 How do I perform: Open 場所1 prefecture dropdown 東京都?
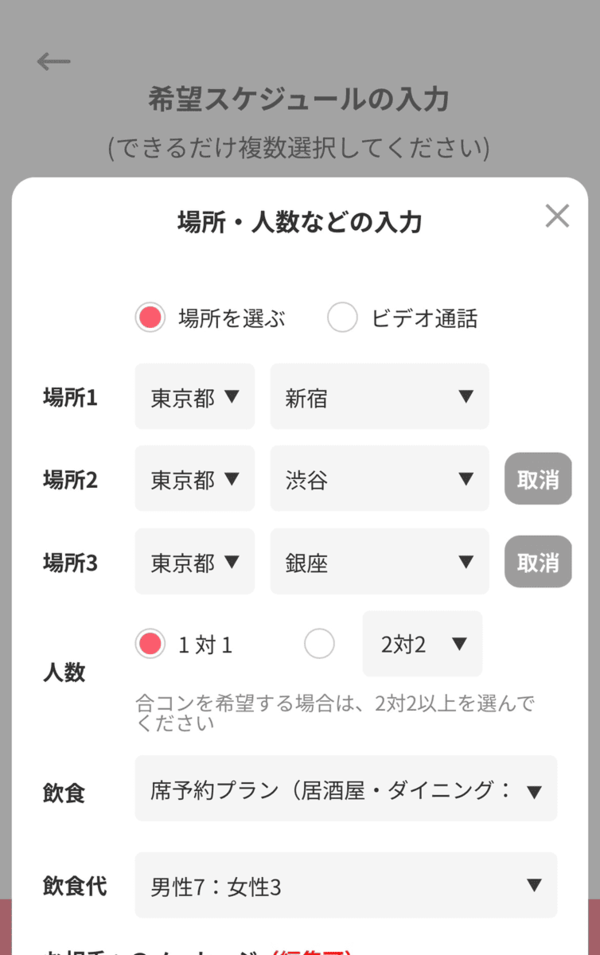point(195,397)
